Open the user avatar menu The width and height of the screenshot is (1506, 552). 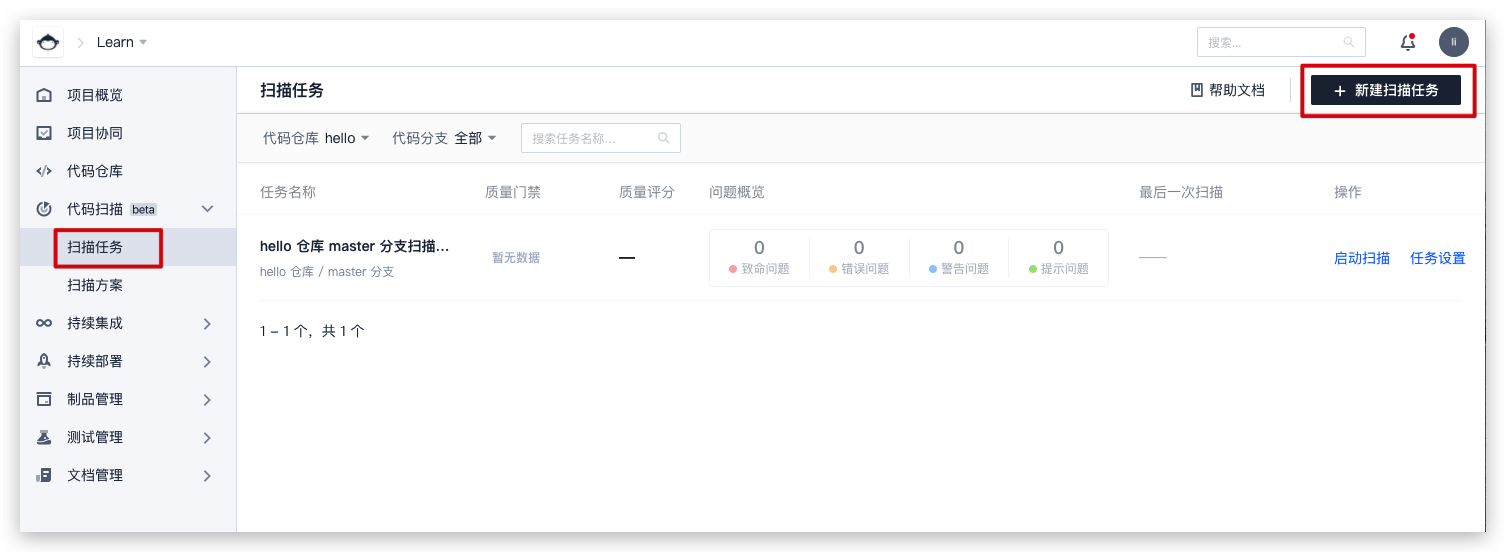click(1454, 42)
